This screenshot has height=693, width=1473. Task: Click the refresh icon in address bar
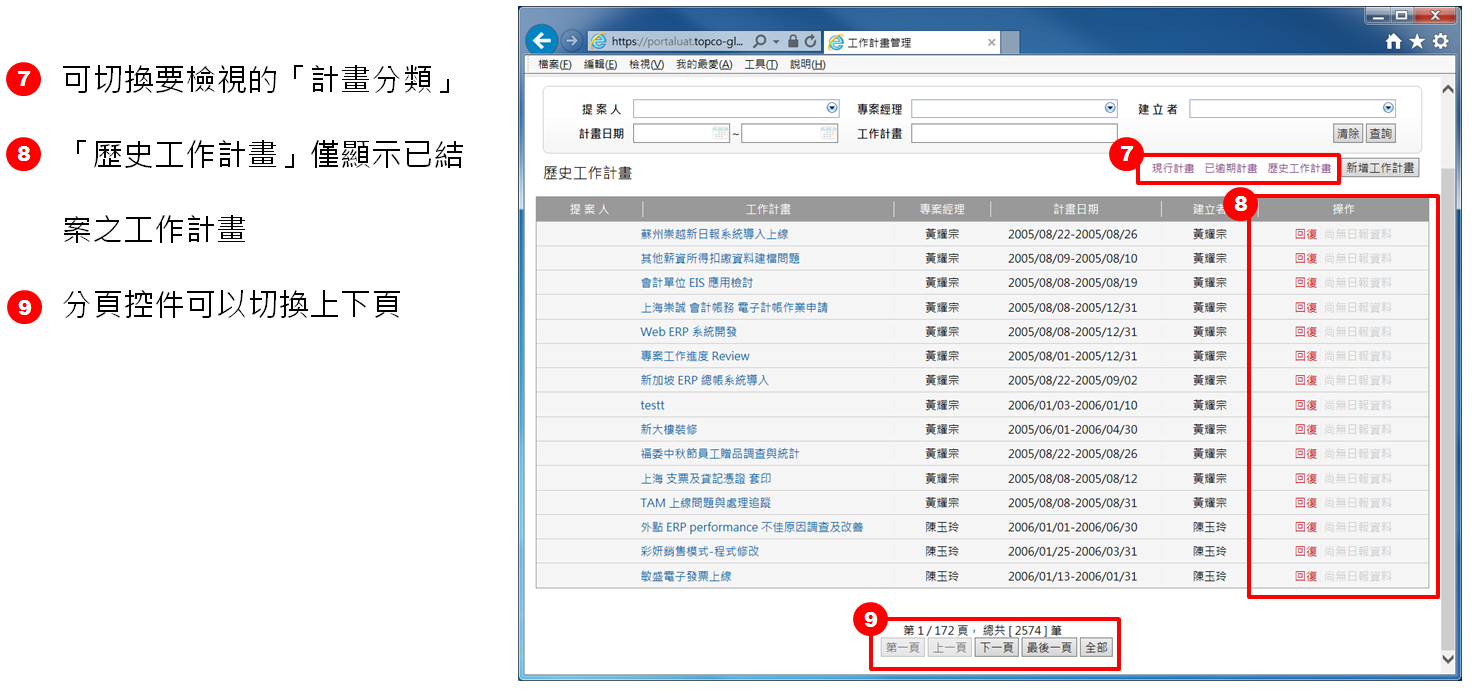click(x=810, y=42)
